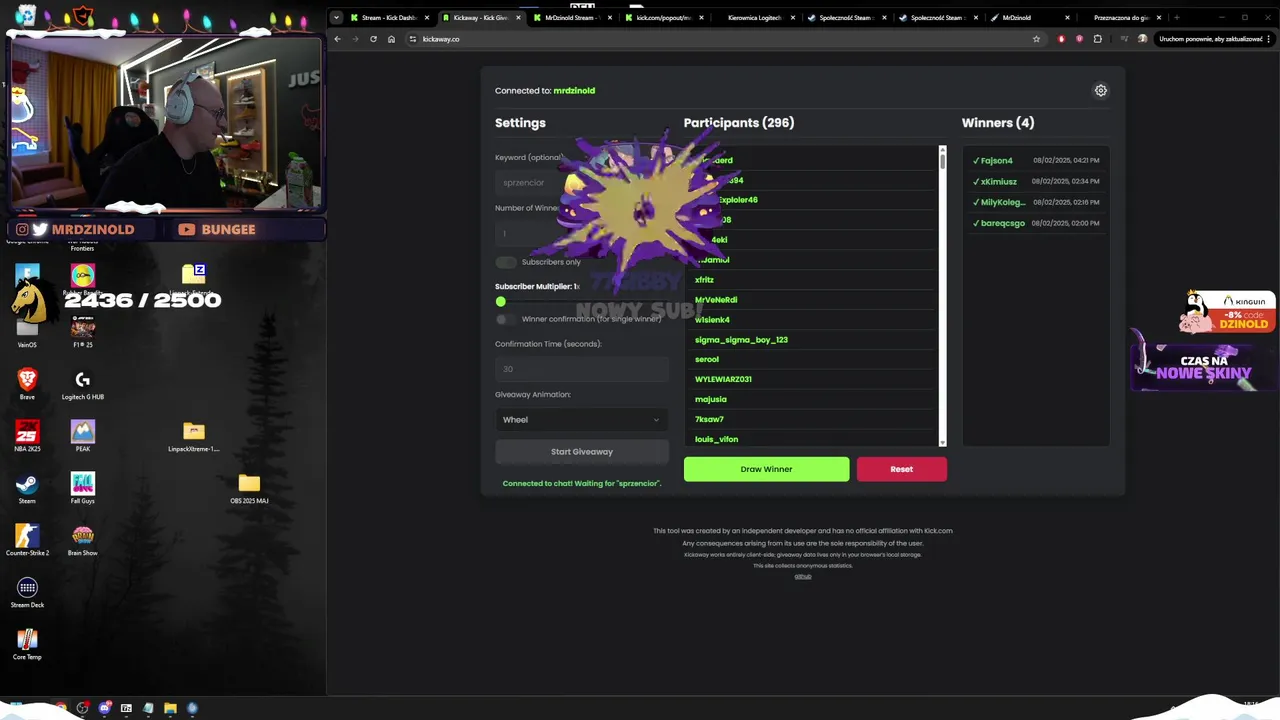This screenshot has height=720, width=1280.
Task: Select participant xfritz
Action: pos(704,280)
